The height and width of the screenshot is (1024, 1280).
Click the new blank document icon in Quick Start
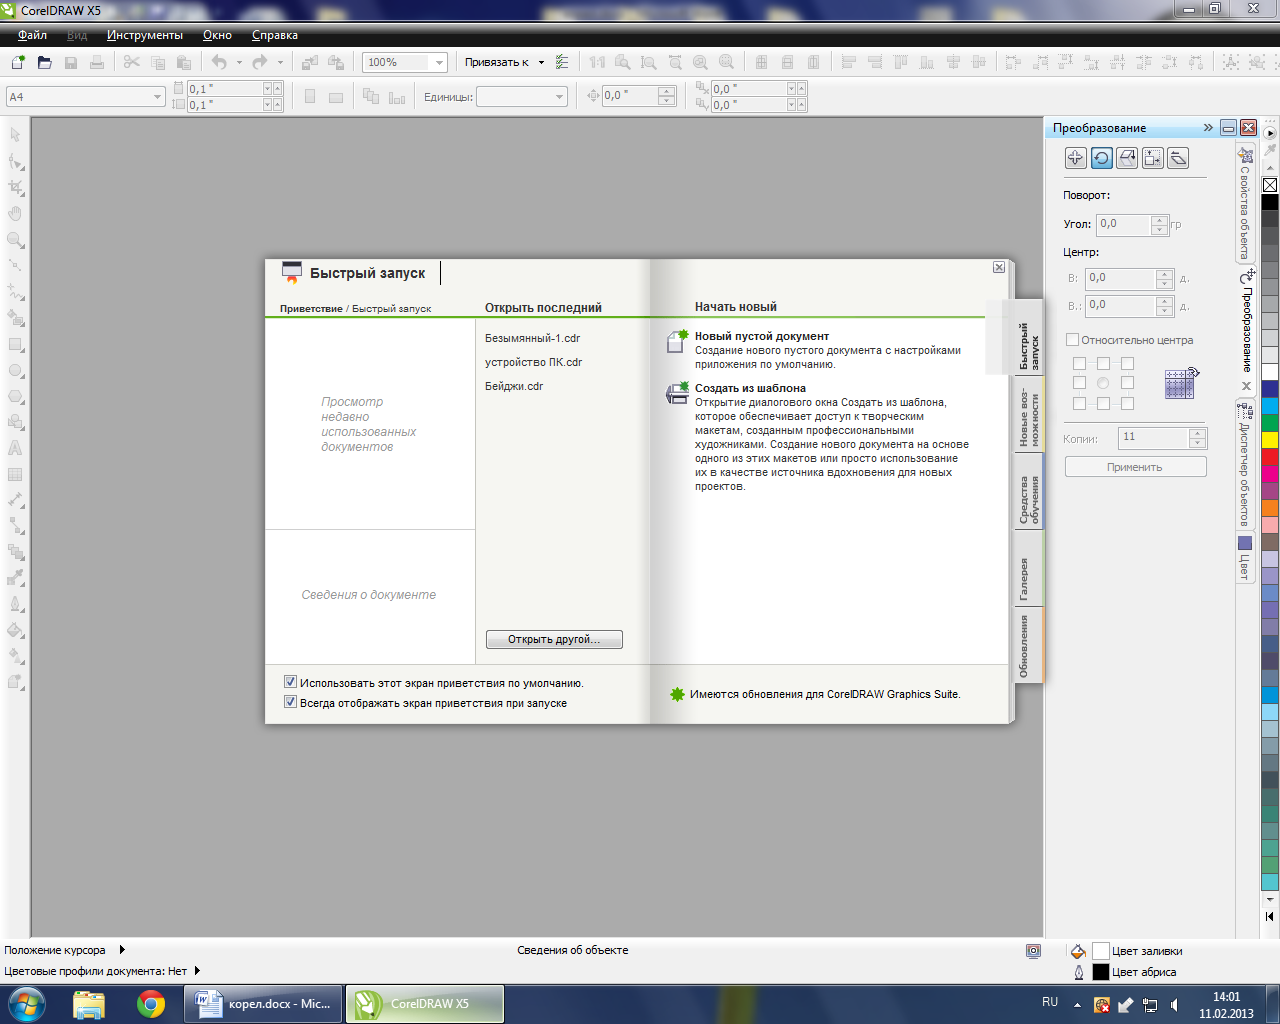(x=677, y=341)
